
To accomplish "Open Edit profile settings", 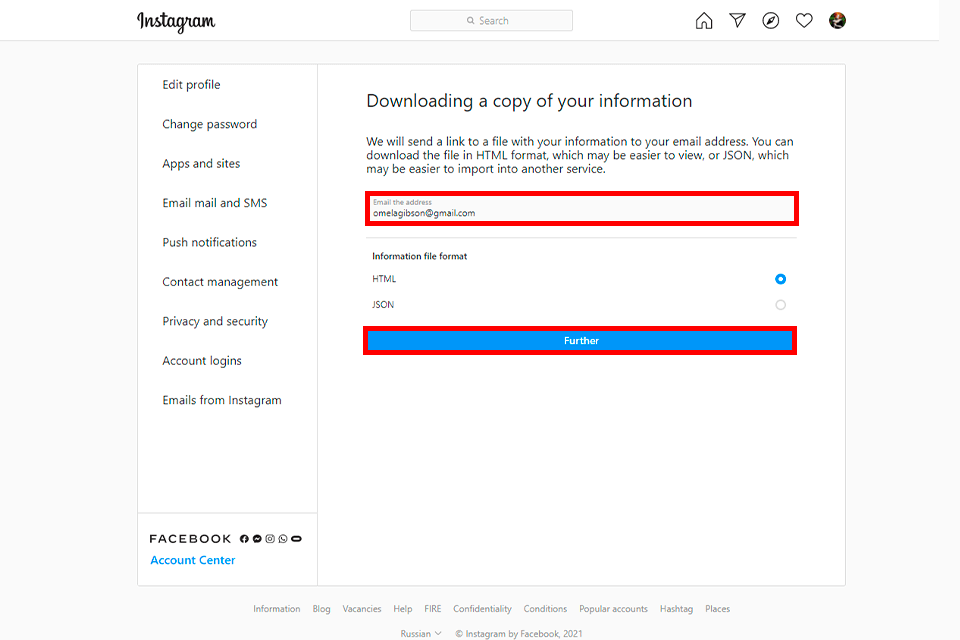I will pyautogui.click(x=191, y=85).
